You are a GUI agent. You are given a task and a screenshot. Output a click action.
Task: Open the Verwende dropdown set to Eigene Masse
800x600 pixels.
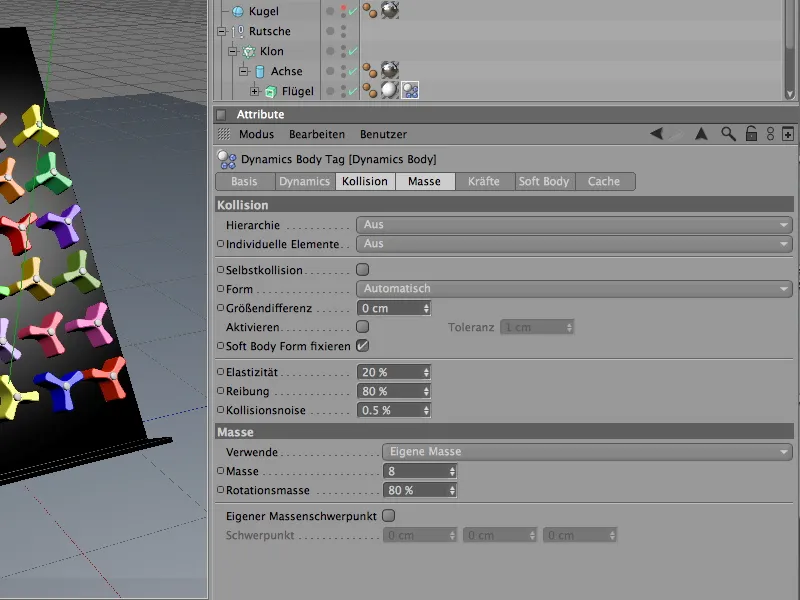point(587,452)
